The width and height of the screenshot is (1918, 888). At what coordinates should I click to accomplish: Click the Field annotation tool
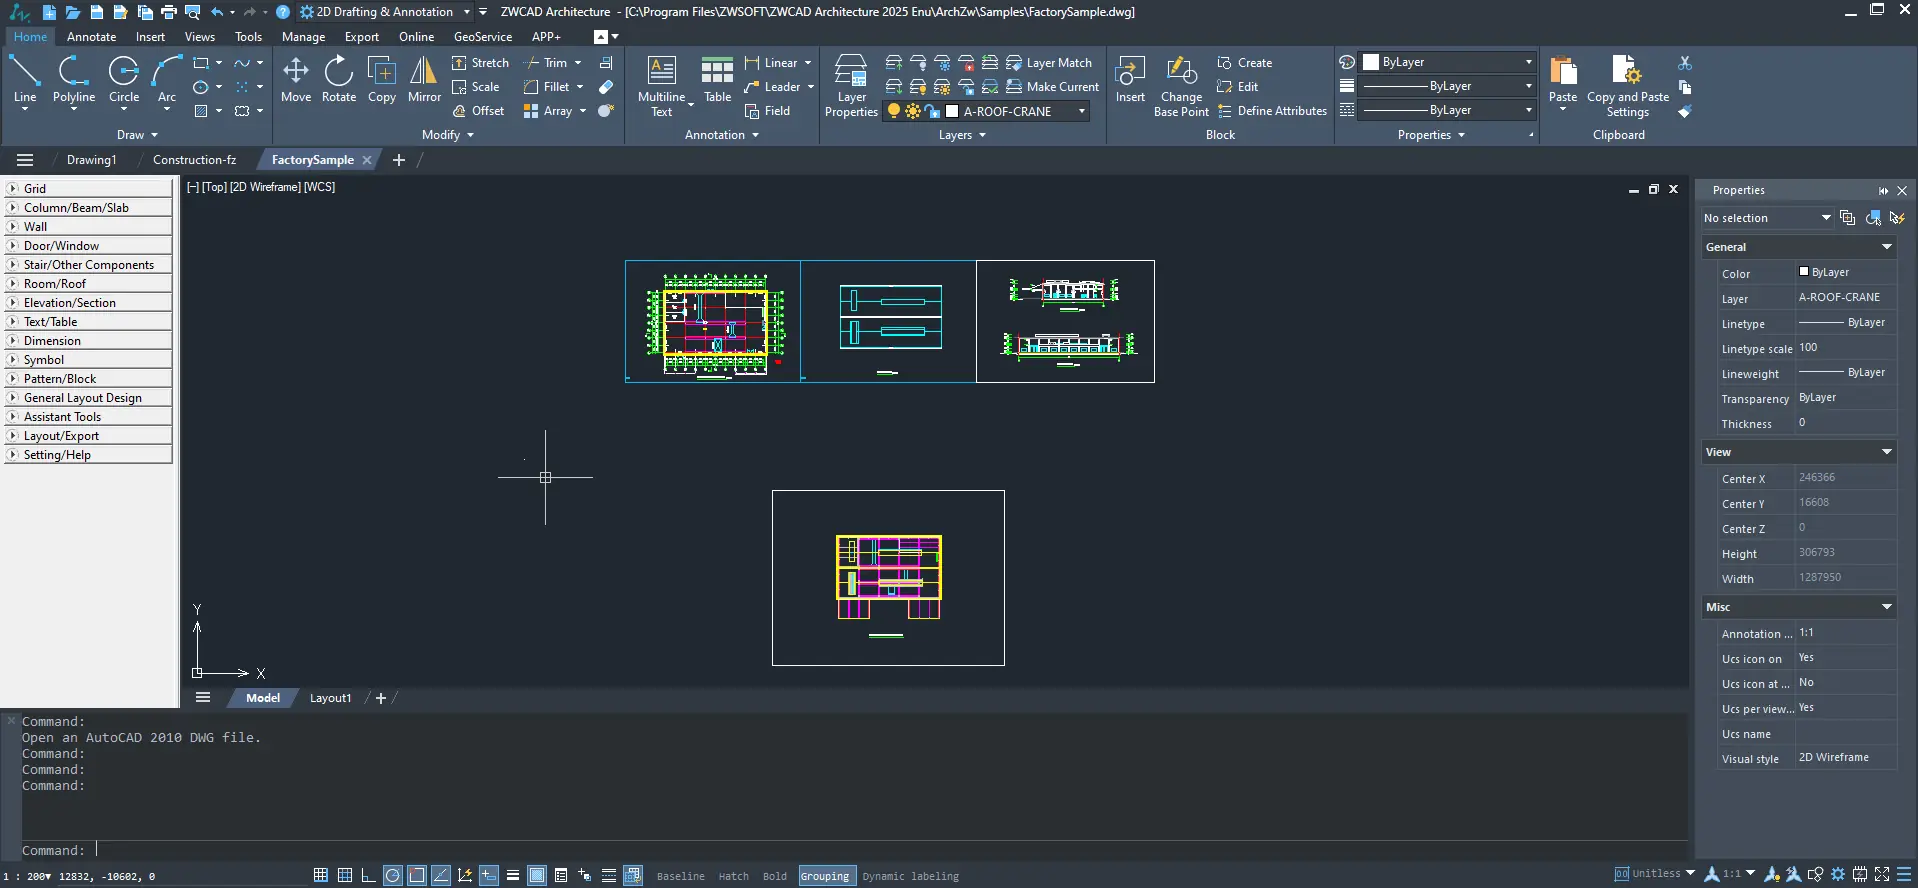pyautogui.click(x=767, y=111)
